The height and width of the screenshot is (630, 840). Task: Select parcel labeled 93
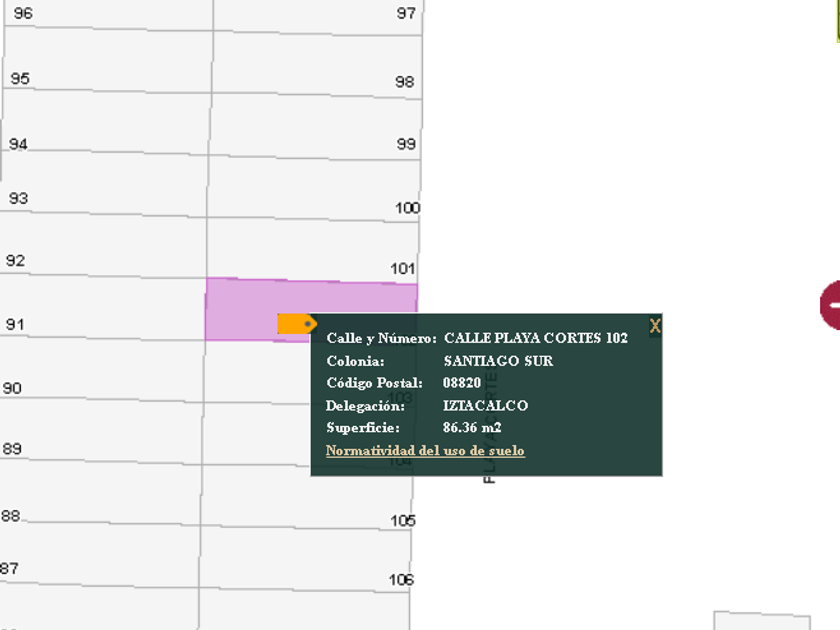click(103, 183)
